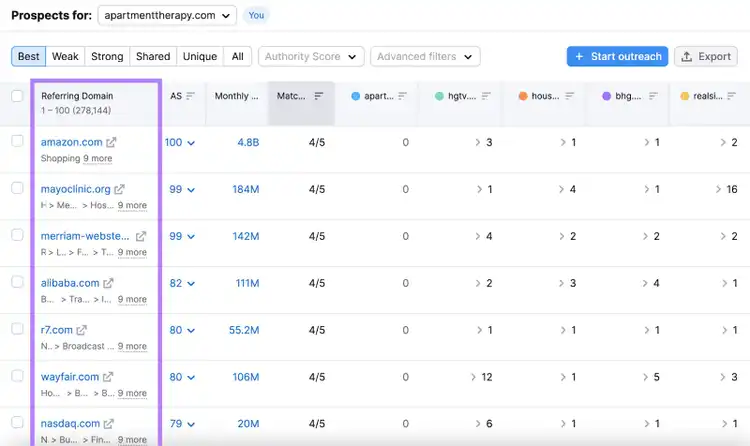This screenshot has width=750, height=446.
Task: Show 9 more categories for amazon.com
Action: click(x=98, y=158)
